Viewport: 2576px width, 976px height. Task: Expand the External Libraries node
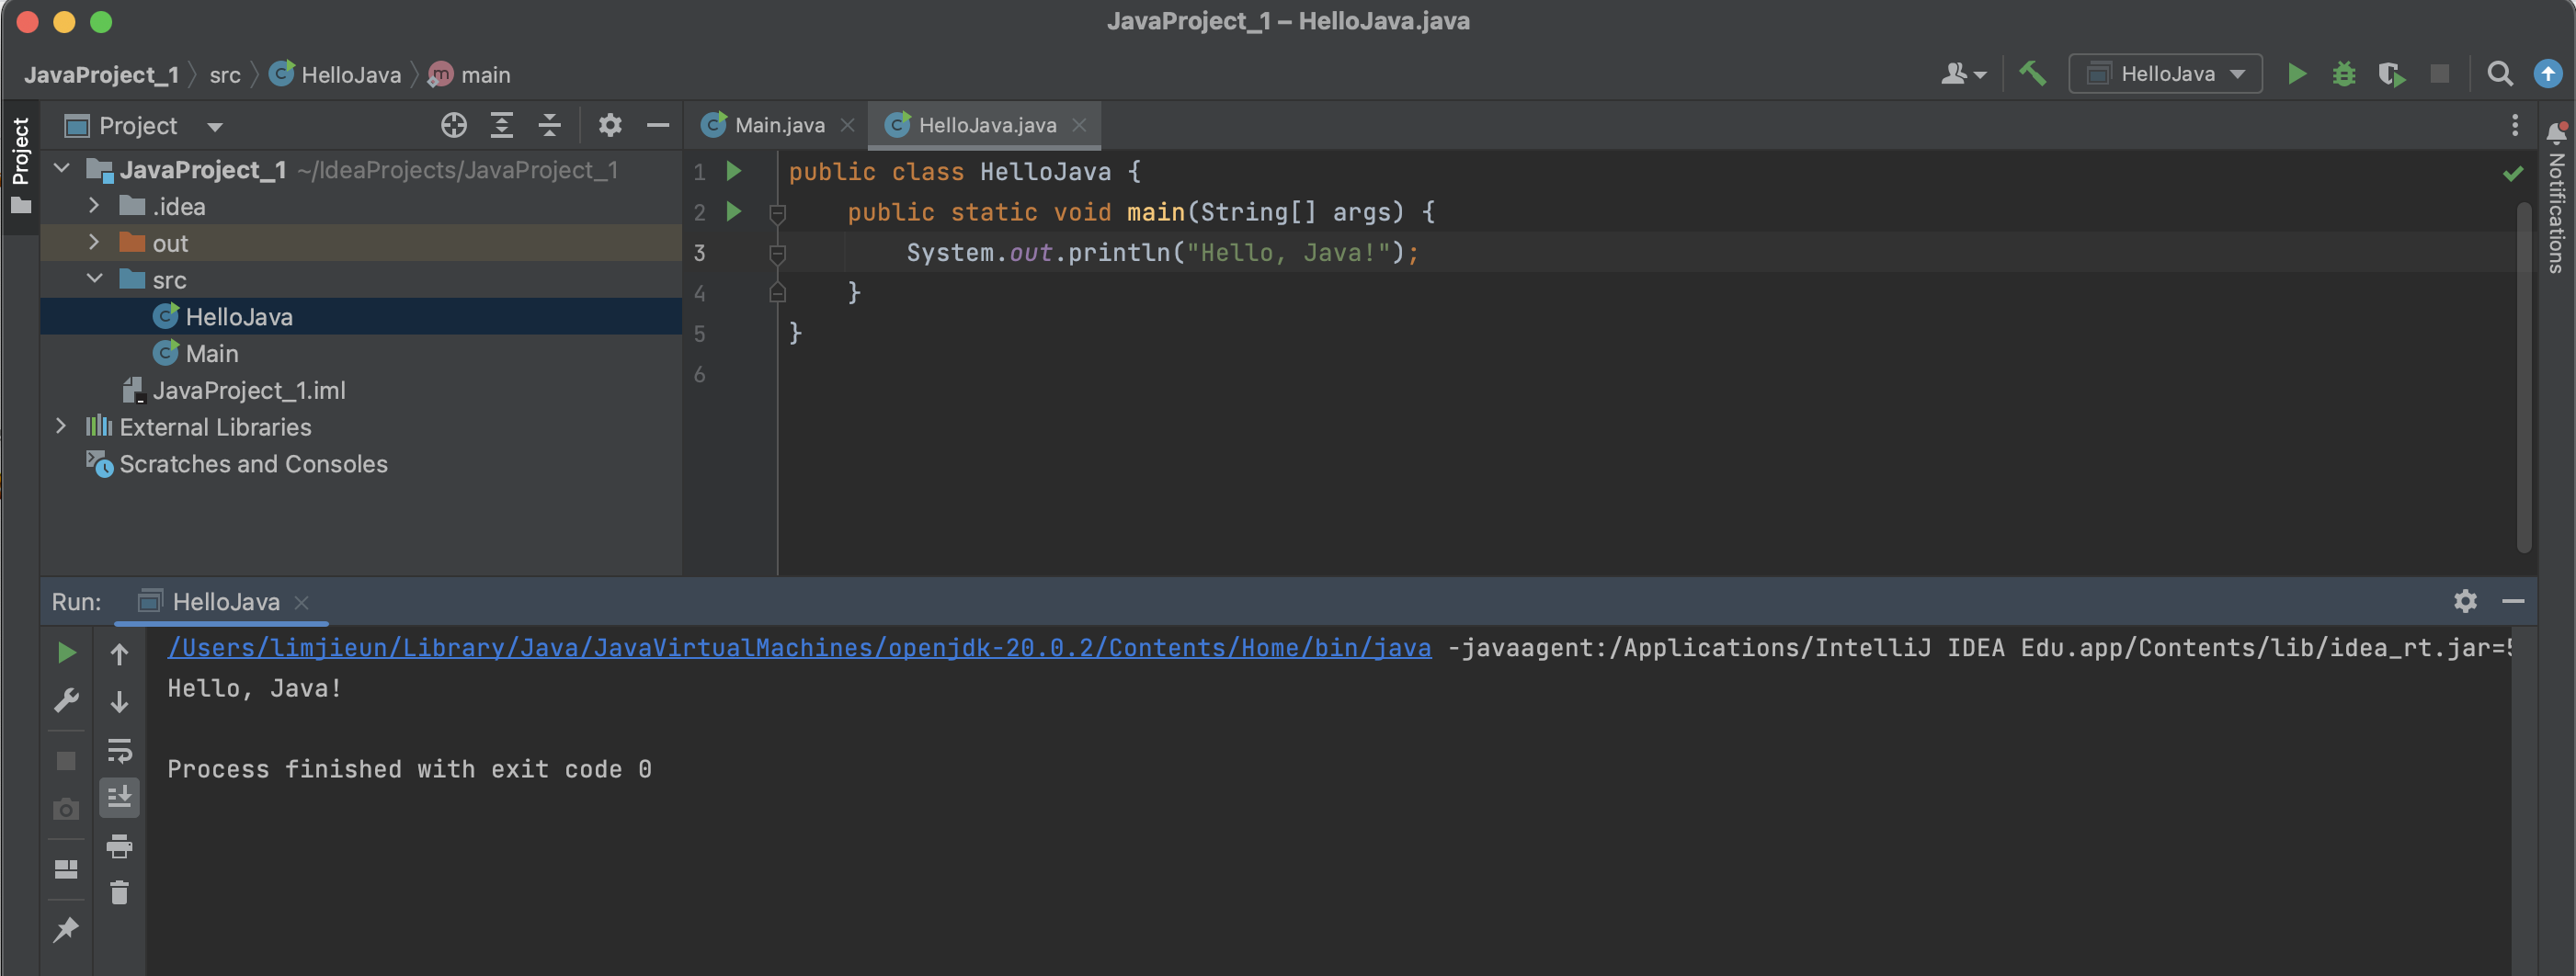(62, 427)
